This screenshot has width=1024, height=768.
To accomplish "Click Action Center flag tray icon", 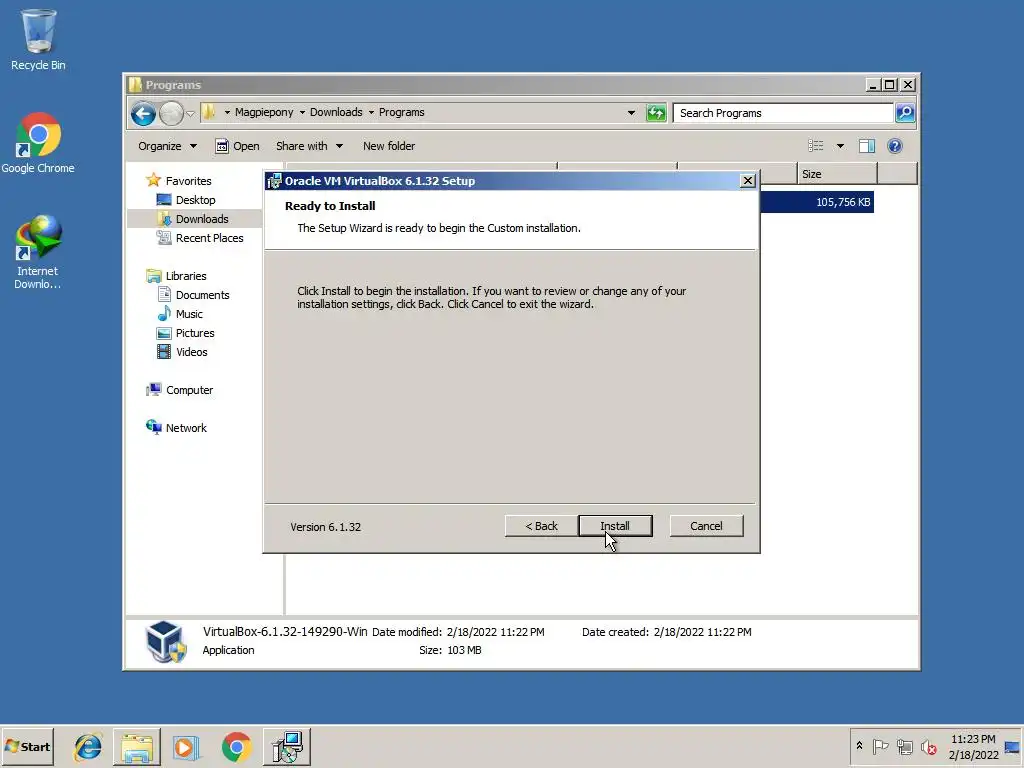I will click(x=880, y=746).
